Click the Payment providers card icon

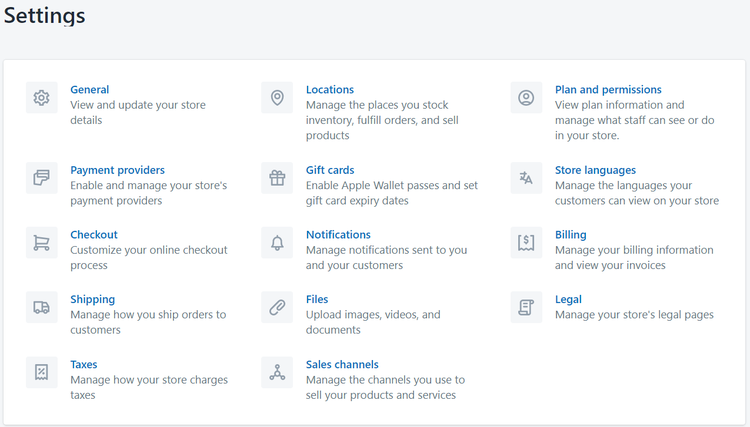click(x=41, y=178)
